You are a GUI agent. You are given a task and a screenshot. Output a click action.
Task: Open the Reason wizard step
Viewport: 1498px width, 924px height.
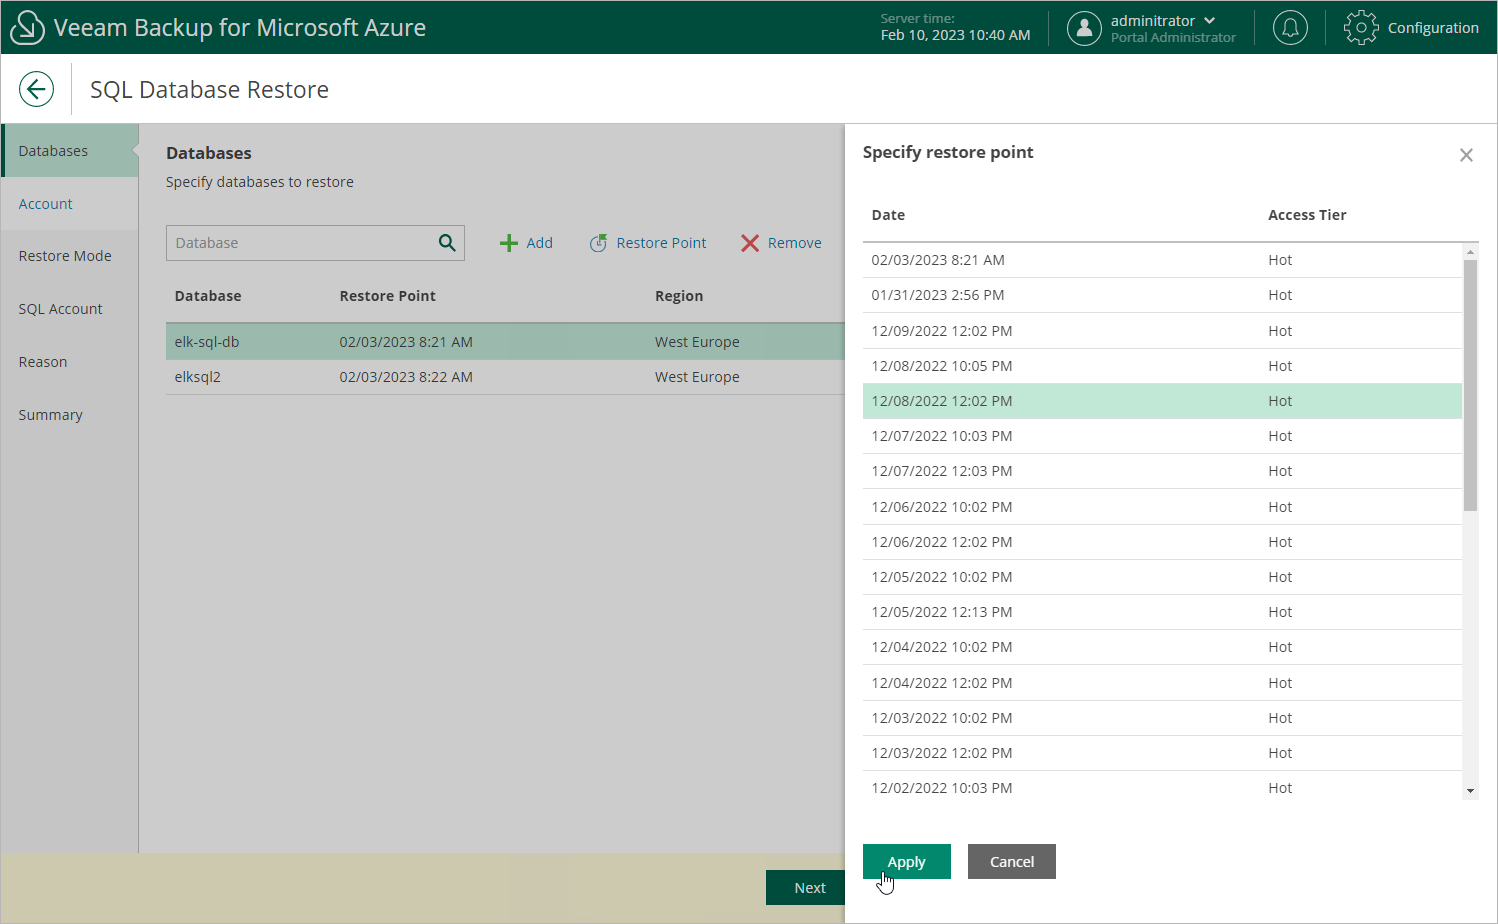point(70,362)
